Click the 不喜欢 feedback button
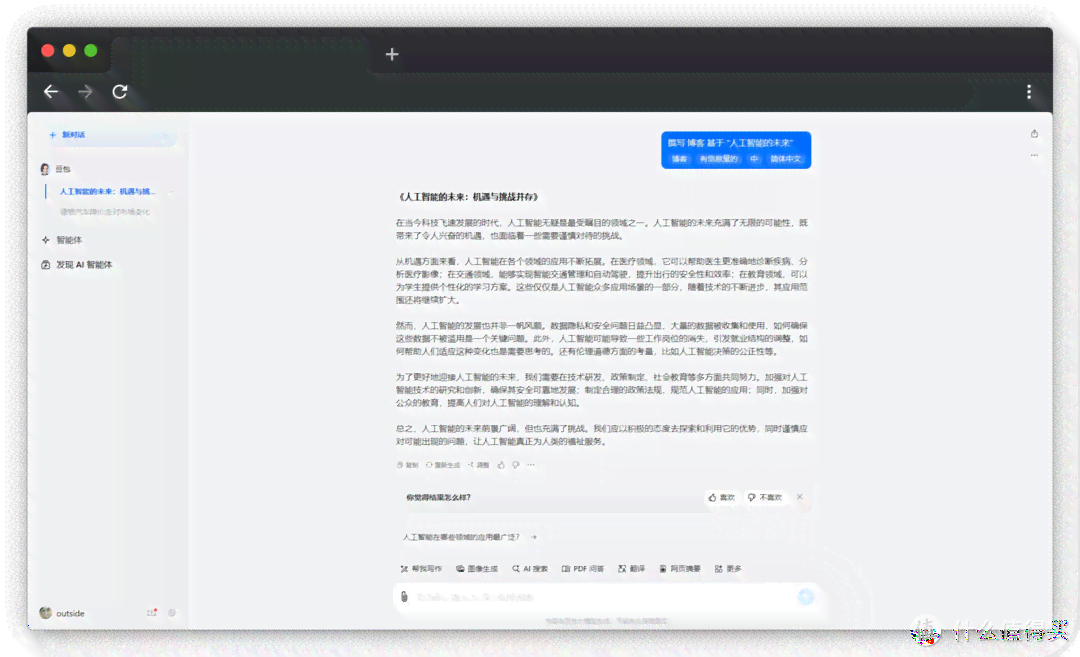 pos(766,497)
